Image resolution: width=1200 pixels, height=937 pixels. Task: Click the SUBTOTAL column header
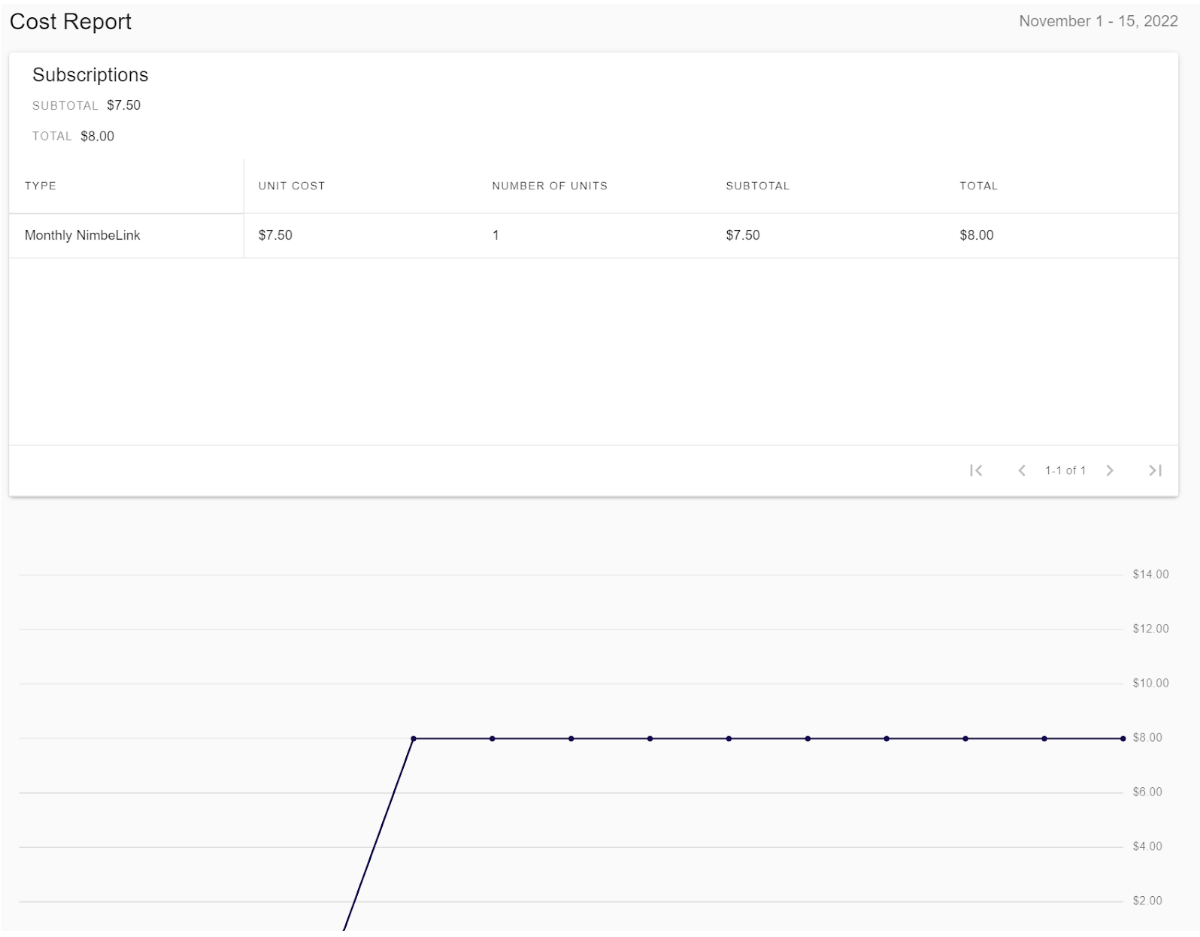[x=757, y=186]
